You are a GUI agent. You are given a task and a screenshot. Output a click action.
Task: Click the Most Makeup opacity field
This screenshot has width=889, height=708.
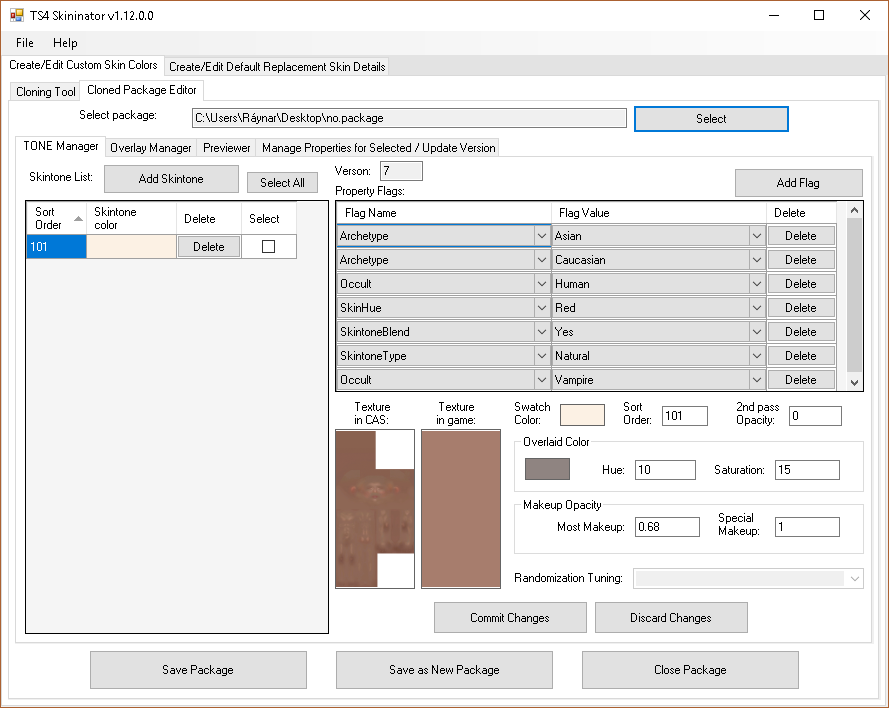coord(667,527)
